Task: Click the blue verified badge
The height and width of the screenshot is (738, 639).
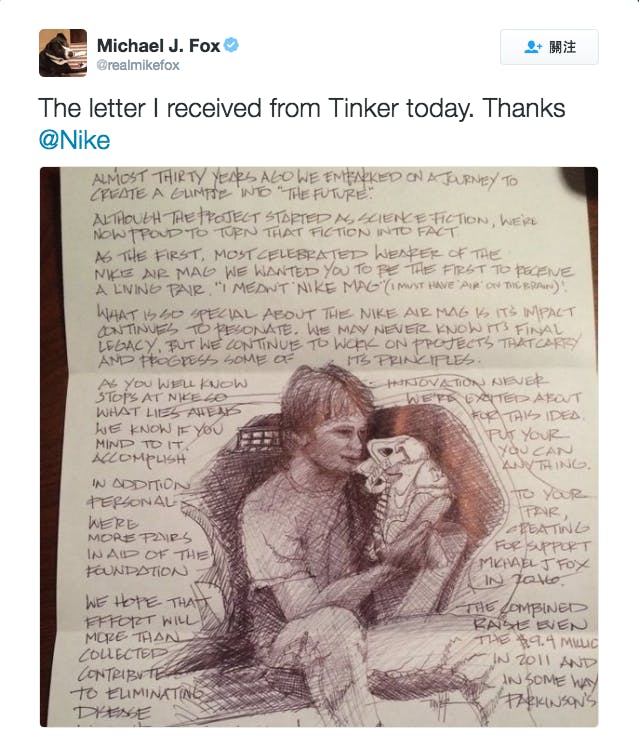Action: point(231,45)
